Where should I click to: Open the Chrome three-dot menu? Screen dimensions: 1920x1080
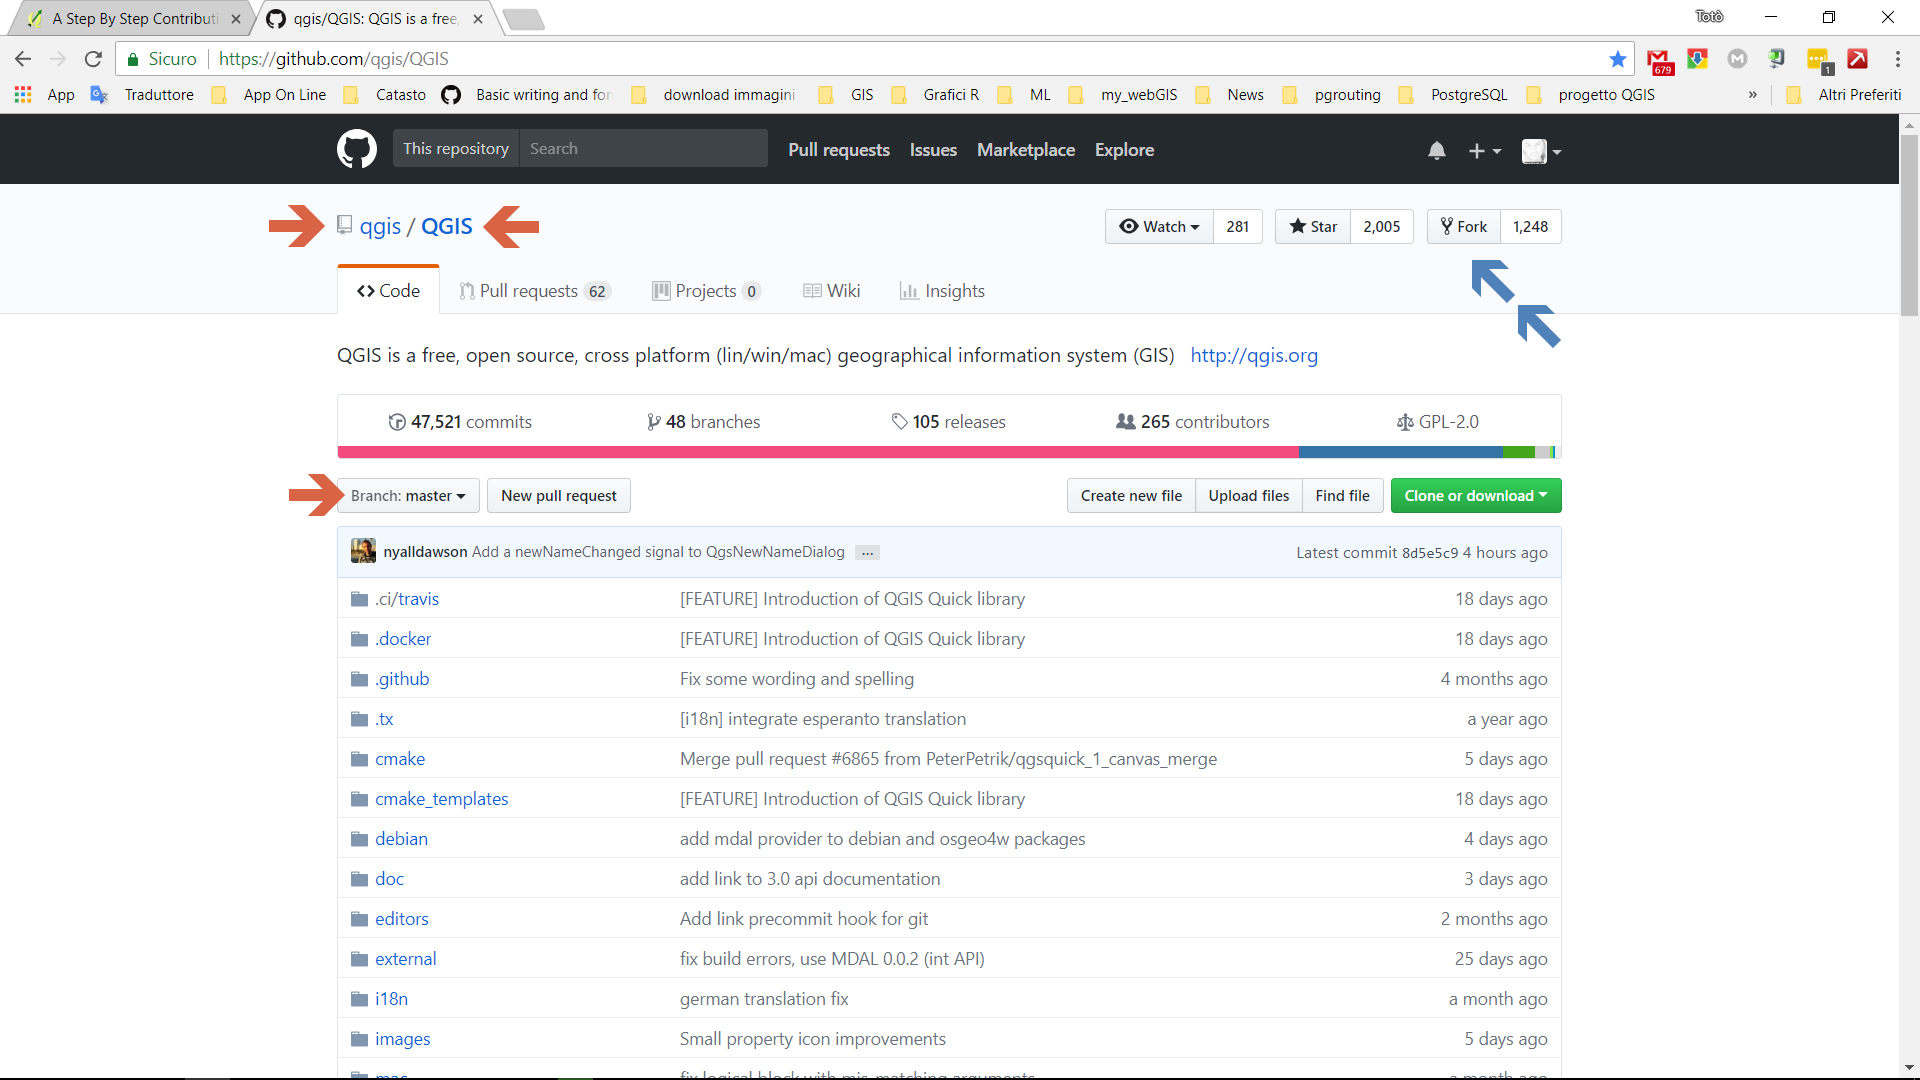point(1897,59)
